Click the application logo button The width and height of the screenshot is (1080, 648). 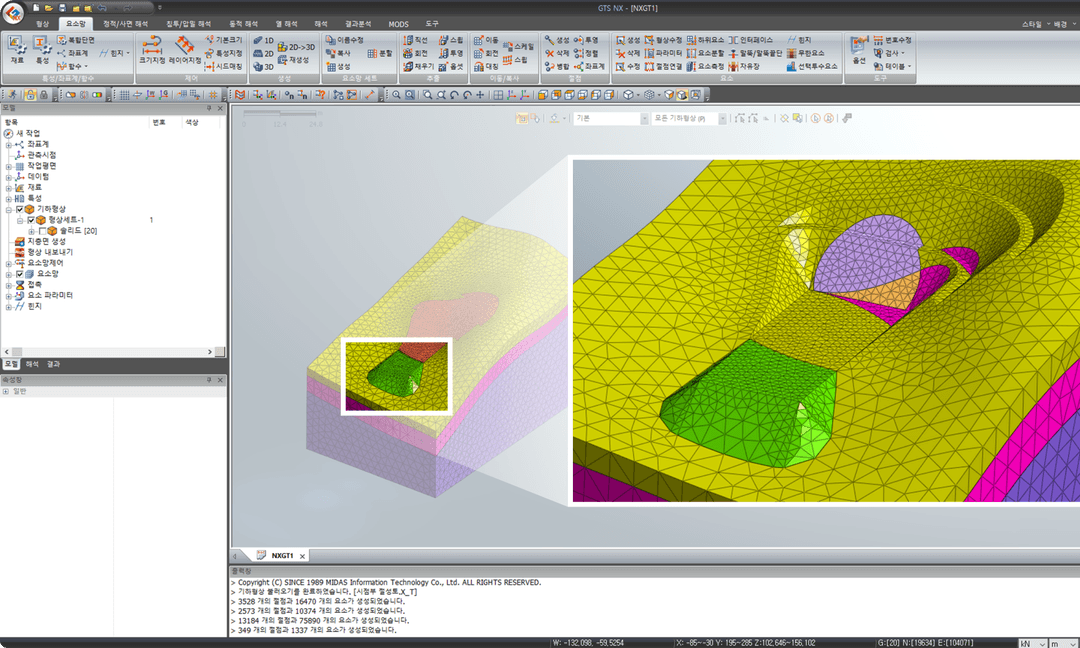point(13,11)
